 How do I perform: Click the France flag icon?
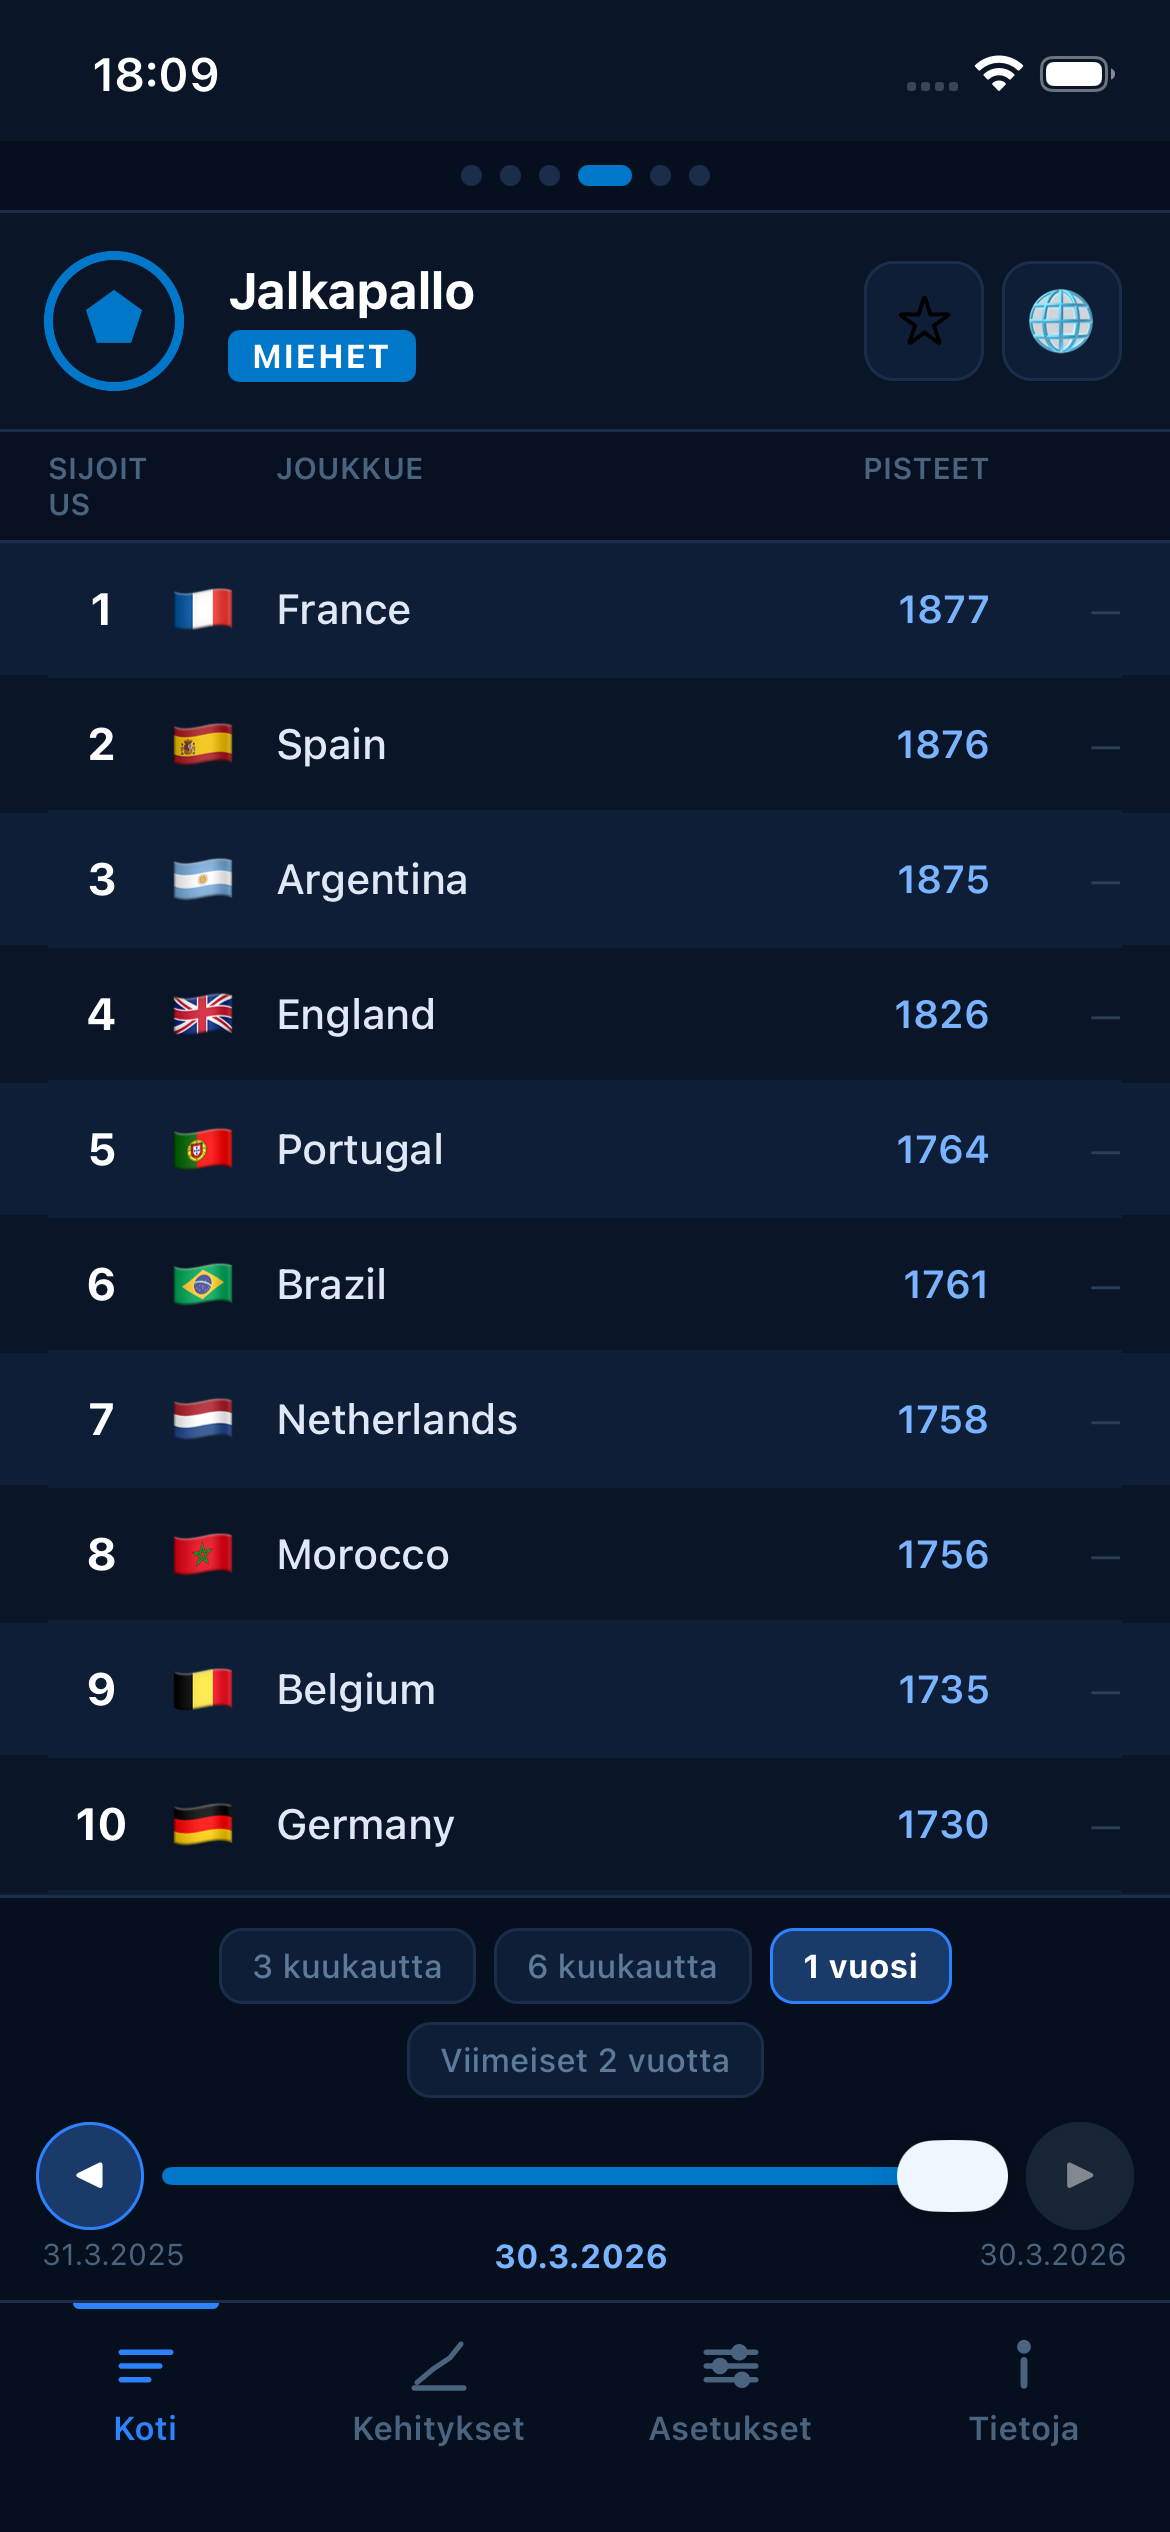tap(202, 609)
